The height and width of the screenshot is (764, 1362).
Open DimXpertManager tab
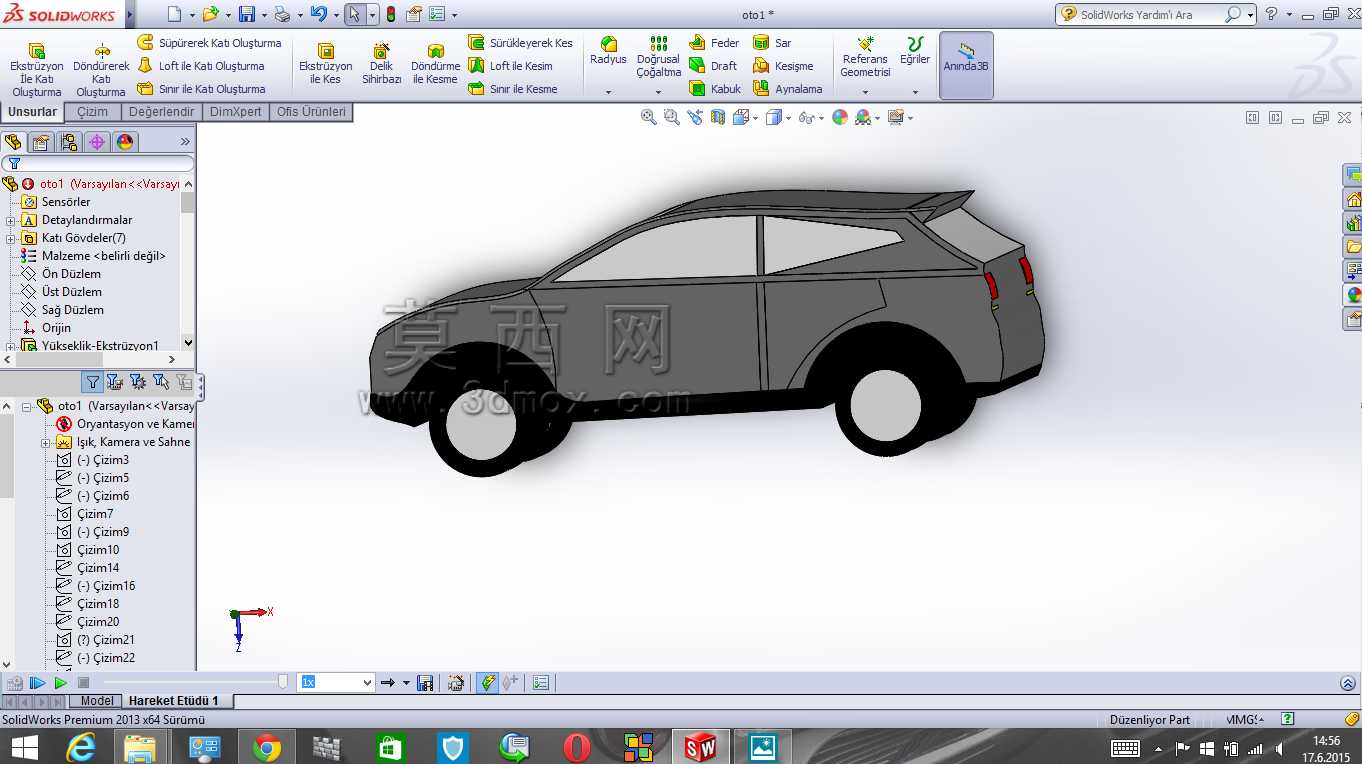coord(97,142)
